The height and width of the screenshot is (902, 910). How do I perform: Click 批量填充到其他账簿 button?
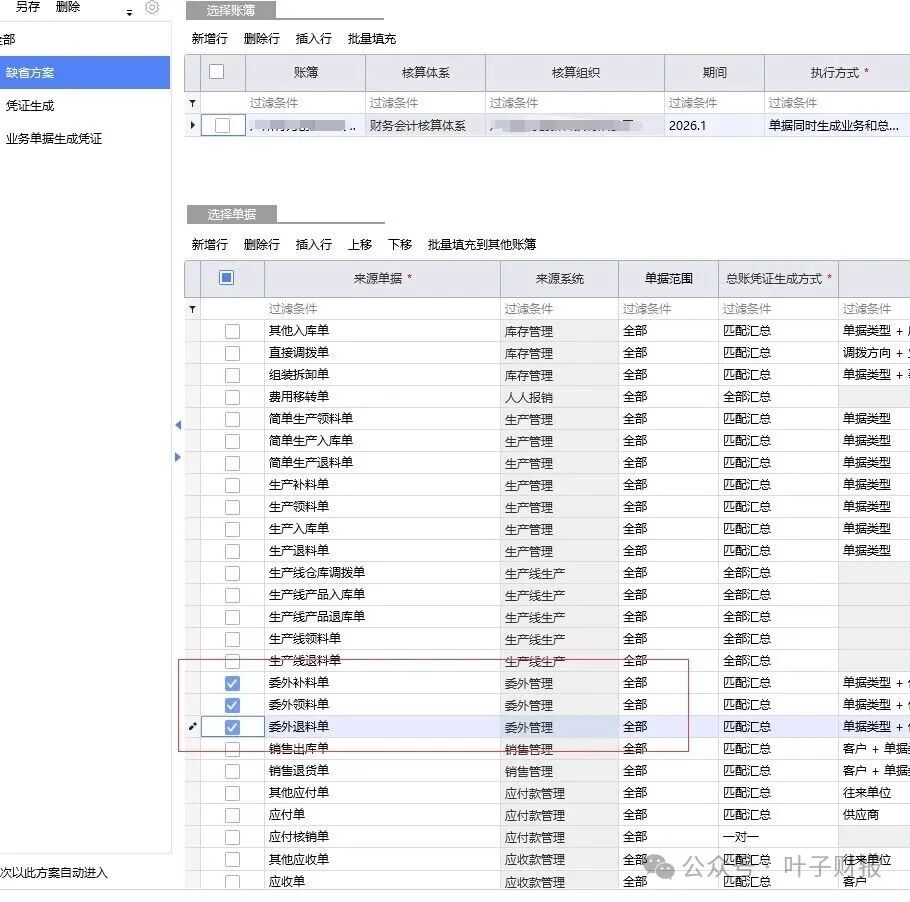(481, 245)
